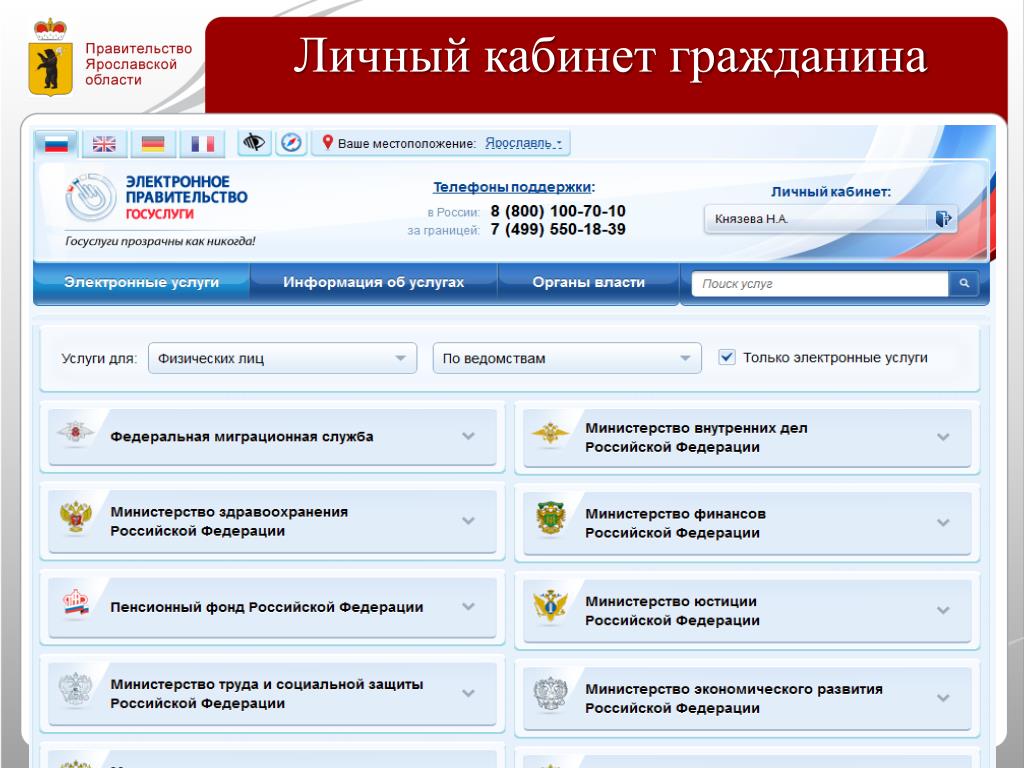Image resolution: width=1024 pixels, height=768 pixels.
Task: Open the Электронные услуги tab
Action: point(141,283)
